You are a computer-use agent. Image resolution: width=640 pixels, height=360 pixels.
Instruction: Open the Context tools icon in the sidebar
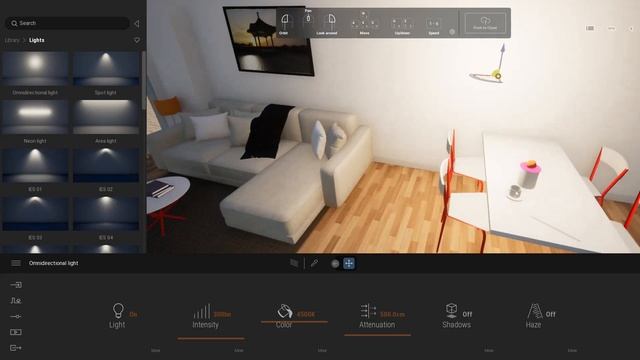(x=16, y=301)
